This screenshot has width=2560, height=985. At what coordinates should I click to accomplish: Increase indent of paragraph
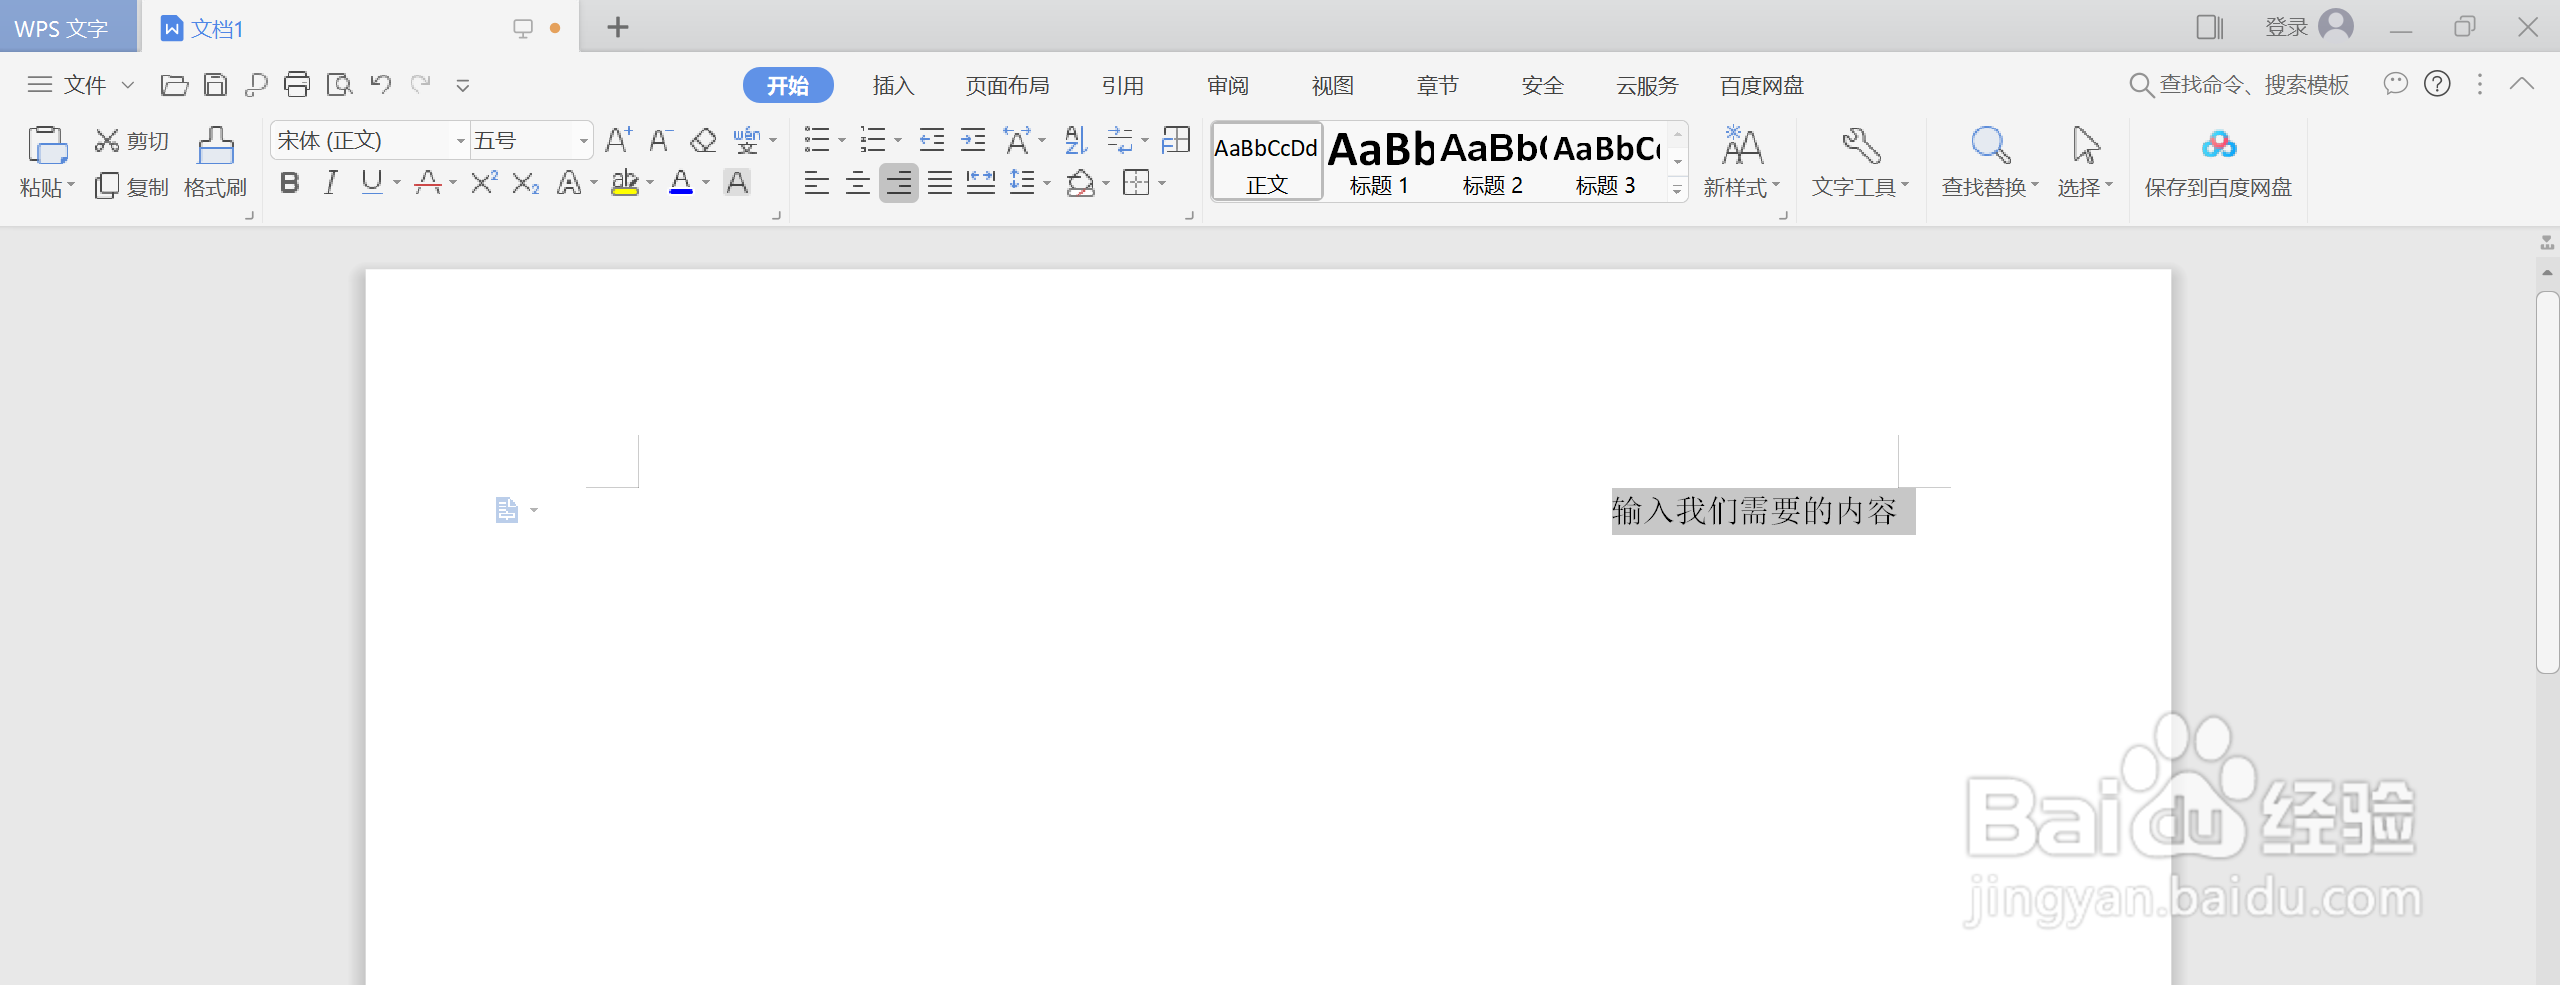pyautogui.click(x=973, y=140)
